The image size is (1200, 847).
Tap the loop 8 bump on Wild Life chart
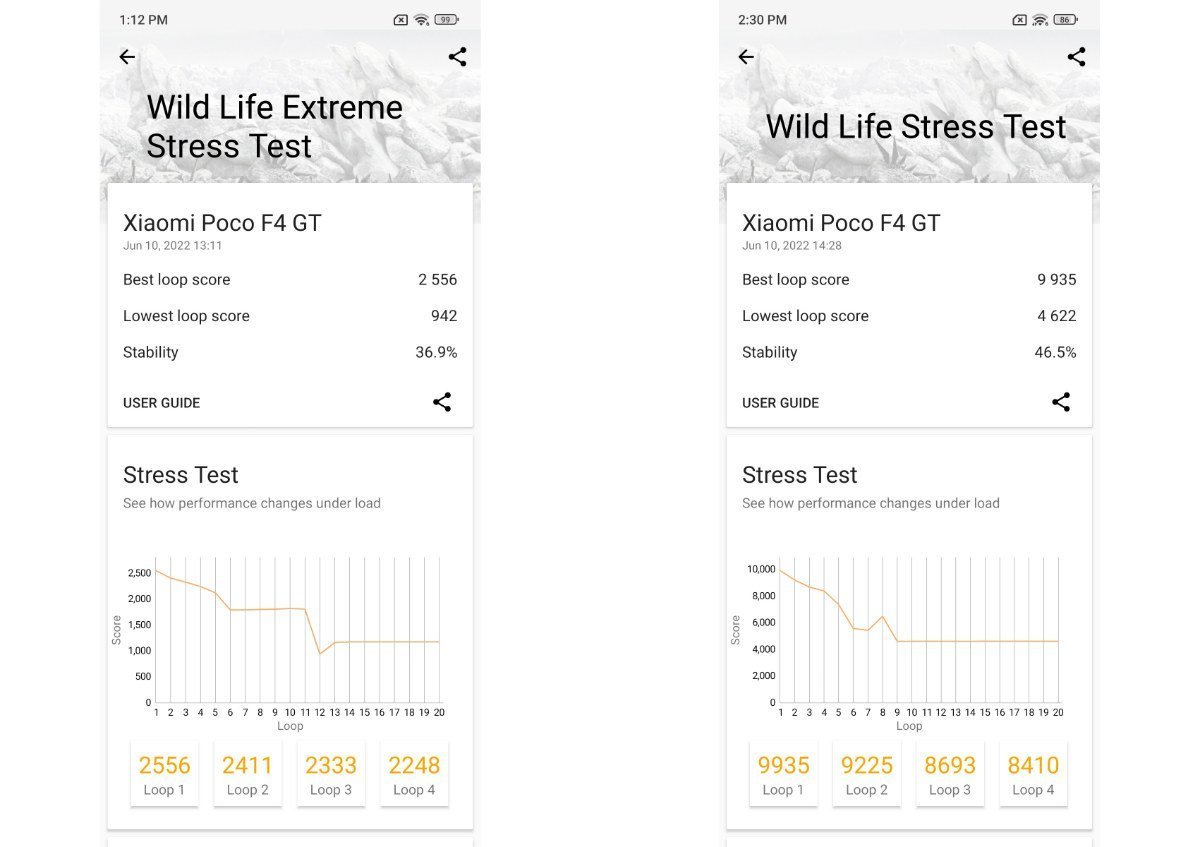coord(883,617)
